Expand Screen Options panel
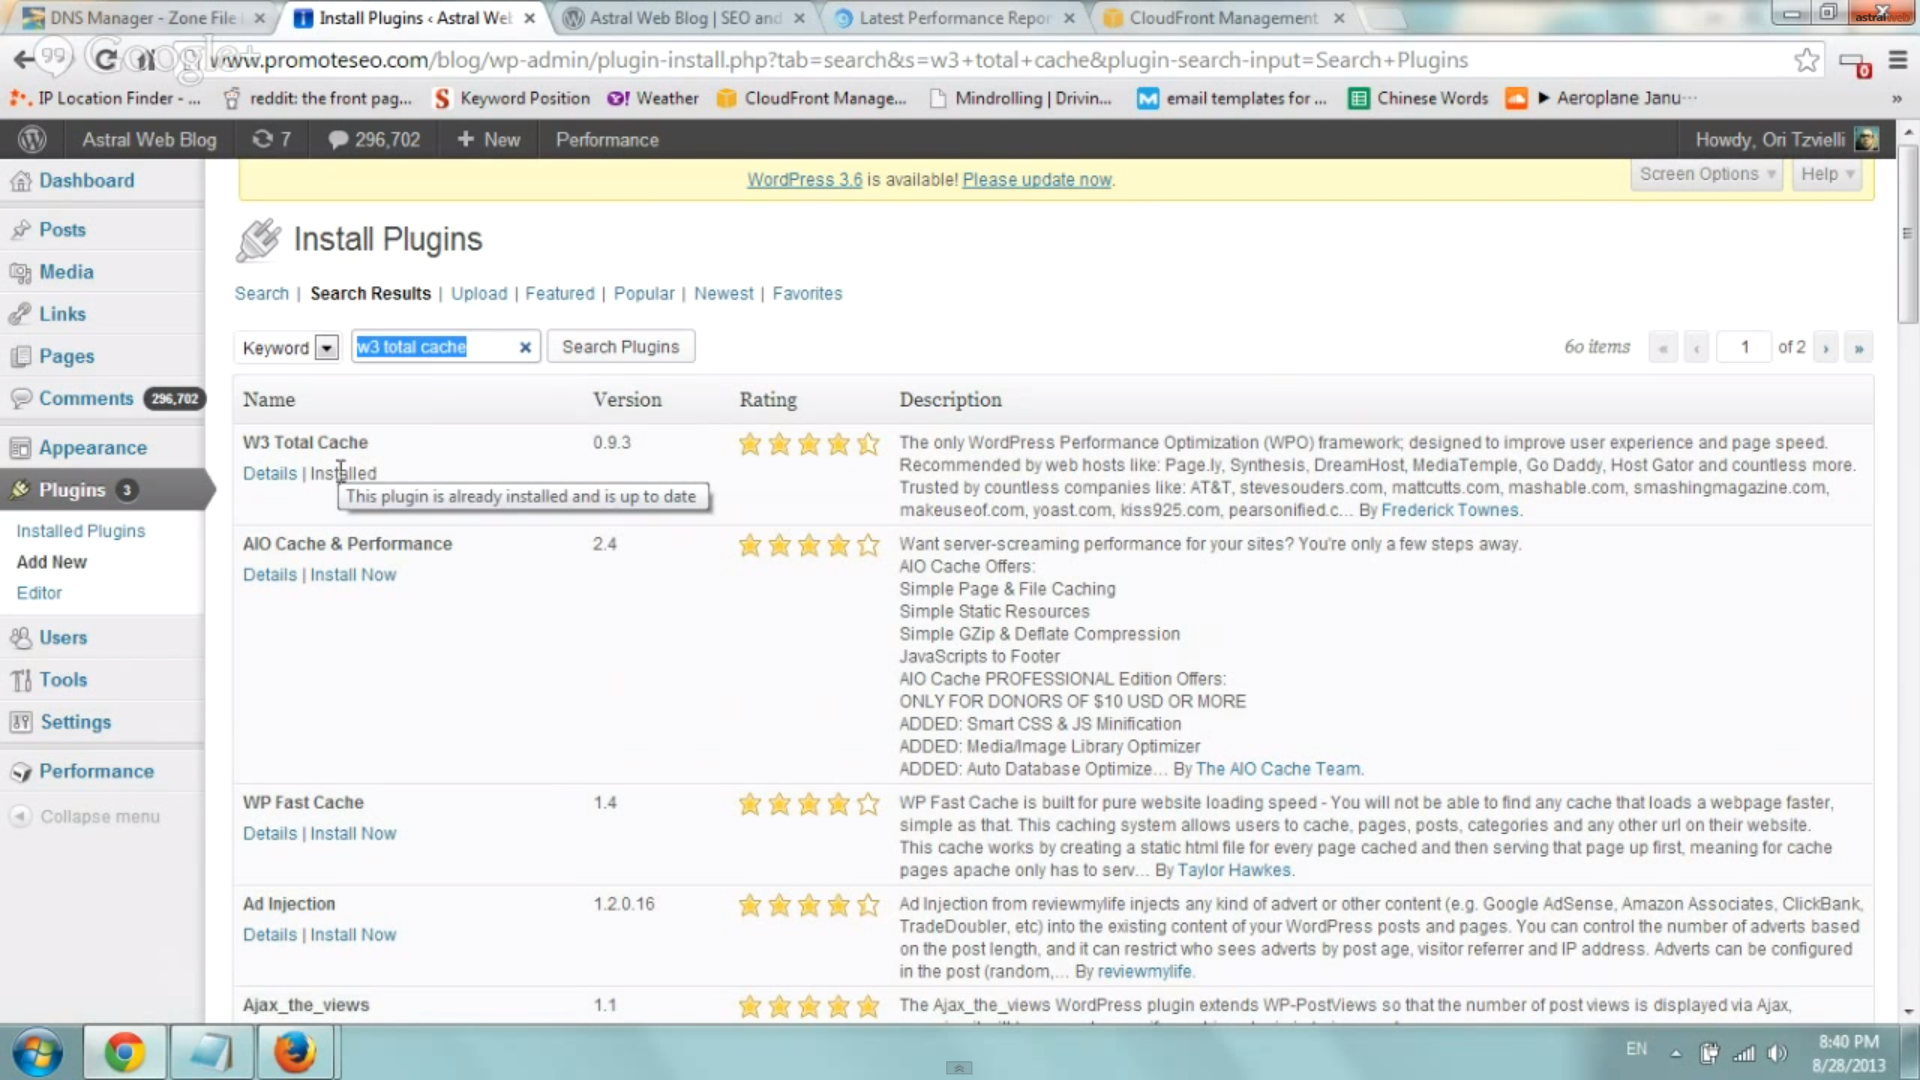The height and width of the screenshot is (1080, 1920). [x=1706, y=174]
